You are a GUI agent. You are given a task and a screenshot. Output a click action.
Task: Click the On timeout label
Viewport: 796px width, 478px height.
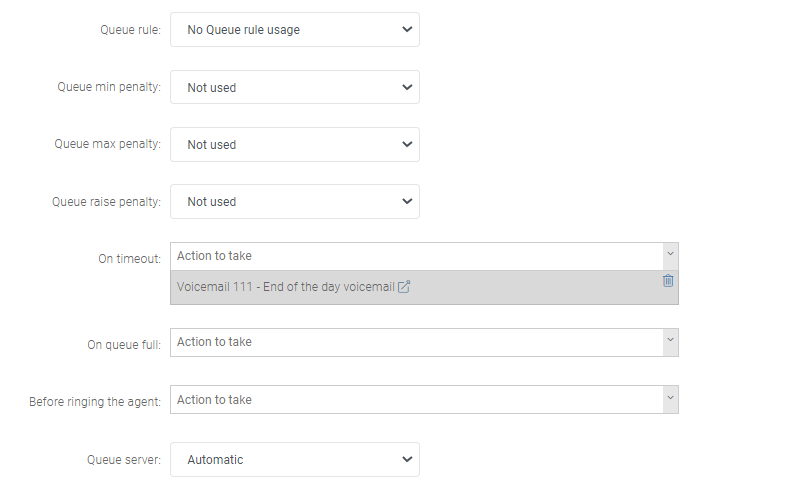[x=129, y=258]
